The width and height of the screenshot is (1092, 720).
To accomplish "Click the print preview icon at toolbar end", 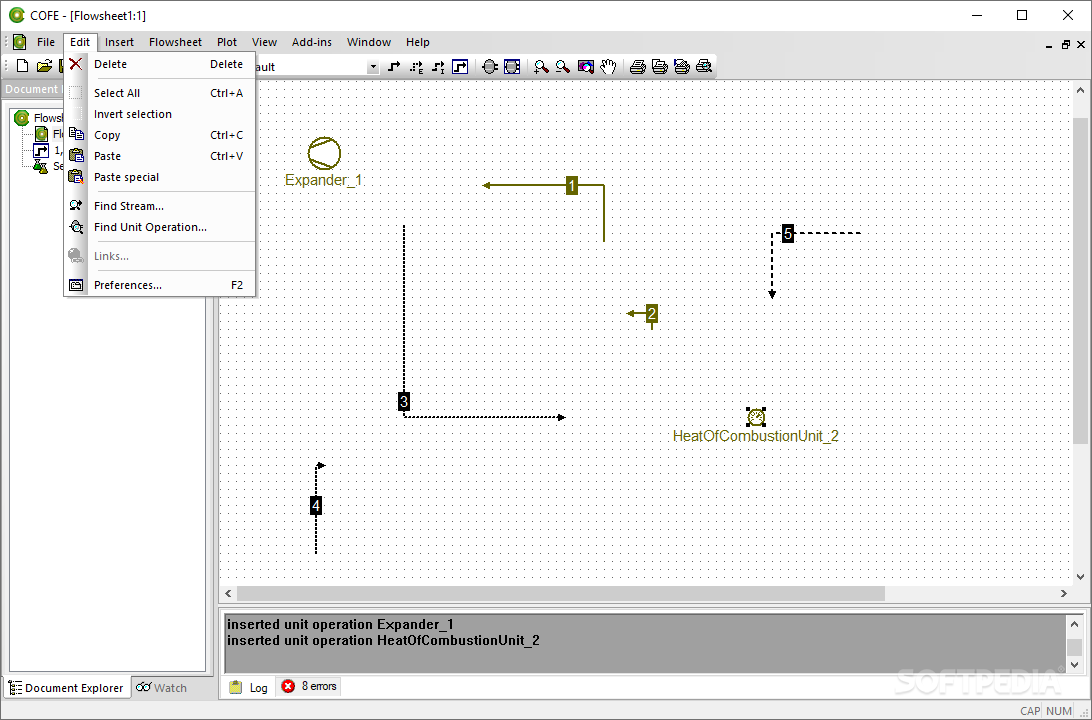I will [704, 67].
